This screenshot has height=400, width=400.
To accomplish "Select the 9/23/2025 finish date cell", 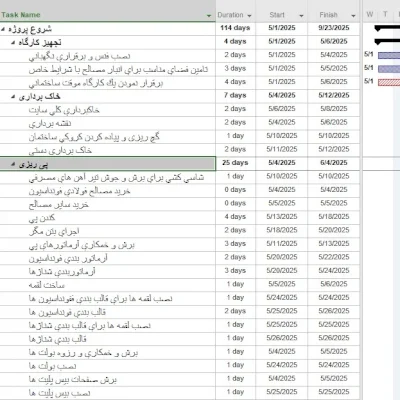I will tap(334, 28).
